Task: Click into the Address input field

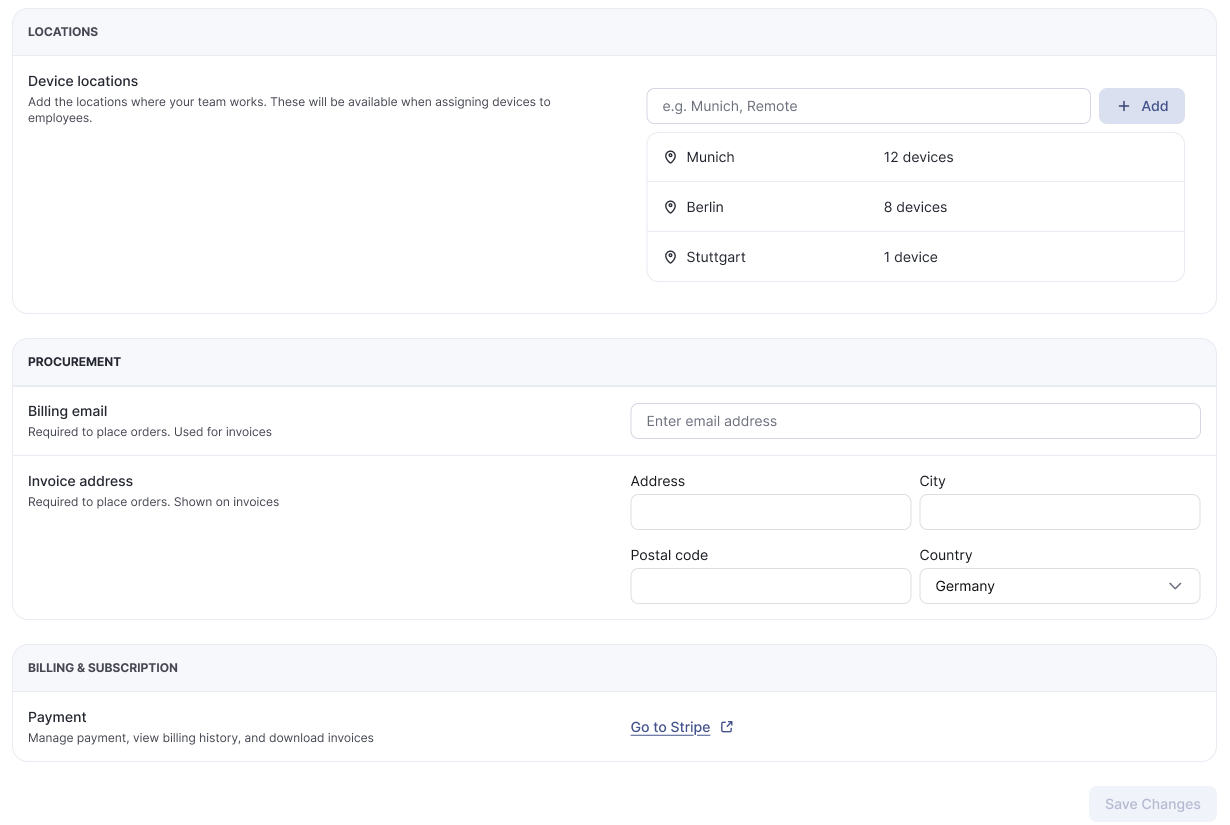Action: (x=771, y=512)
